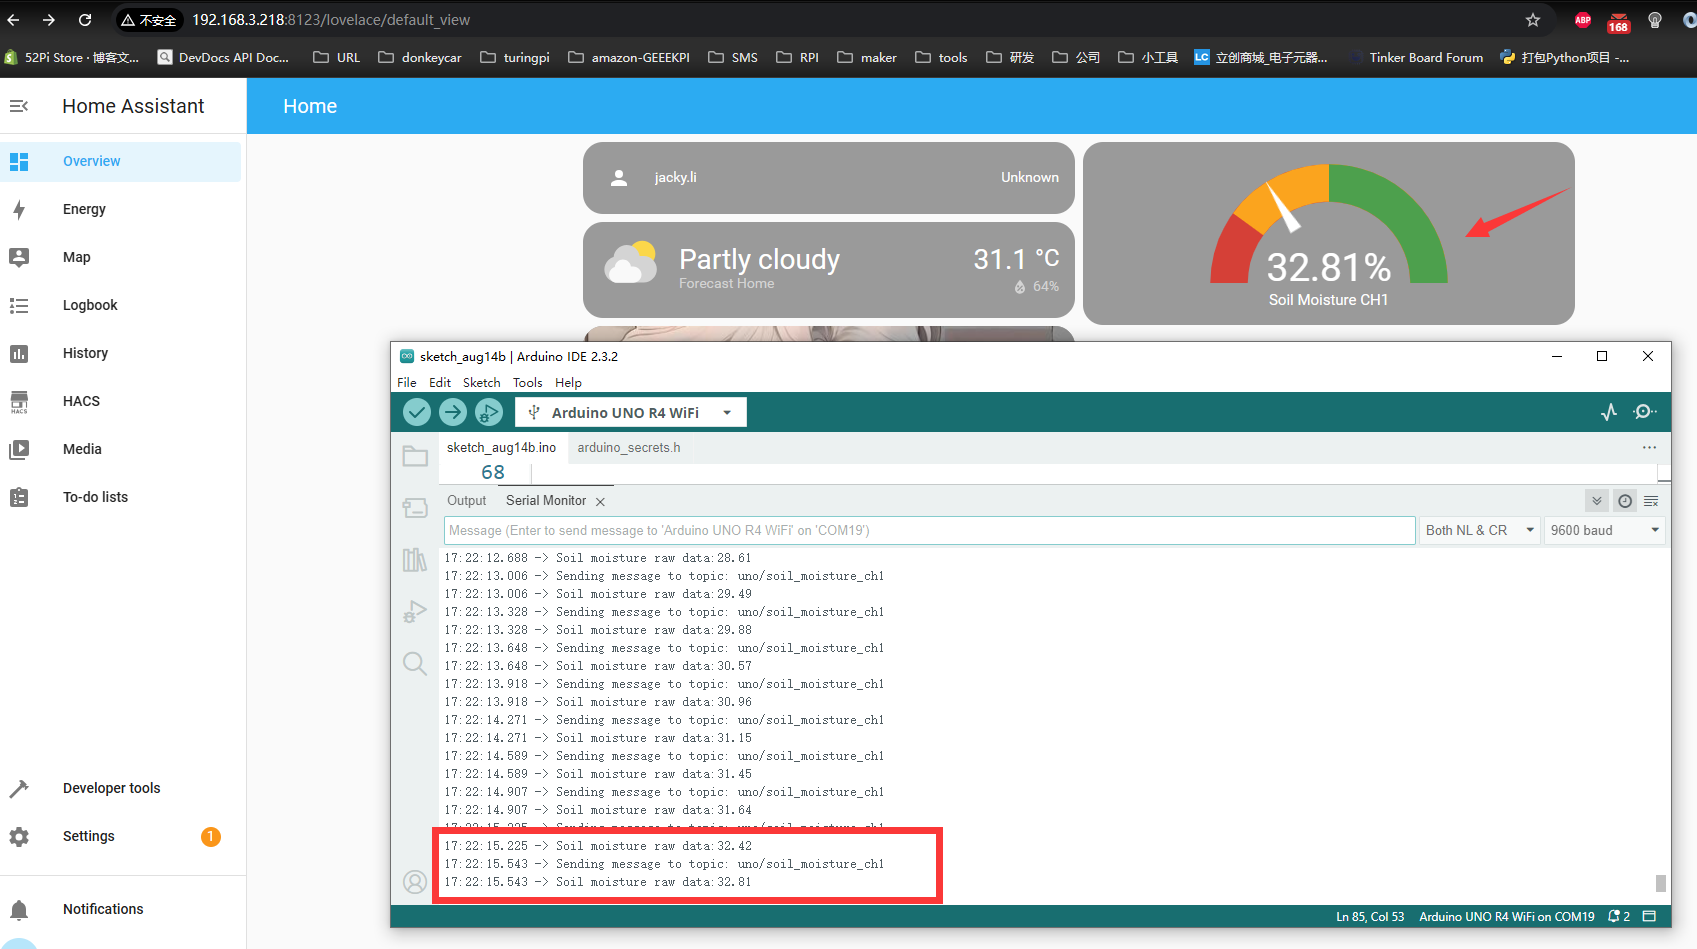Open the Sketch menu in Arduino IDE
The image size is (1697, 949).
point(481,382)
